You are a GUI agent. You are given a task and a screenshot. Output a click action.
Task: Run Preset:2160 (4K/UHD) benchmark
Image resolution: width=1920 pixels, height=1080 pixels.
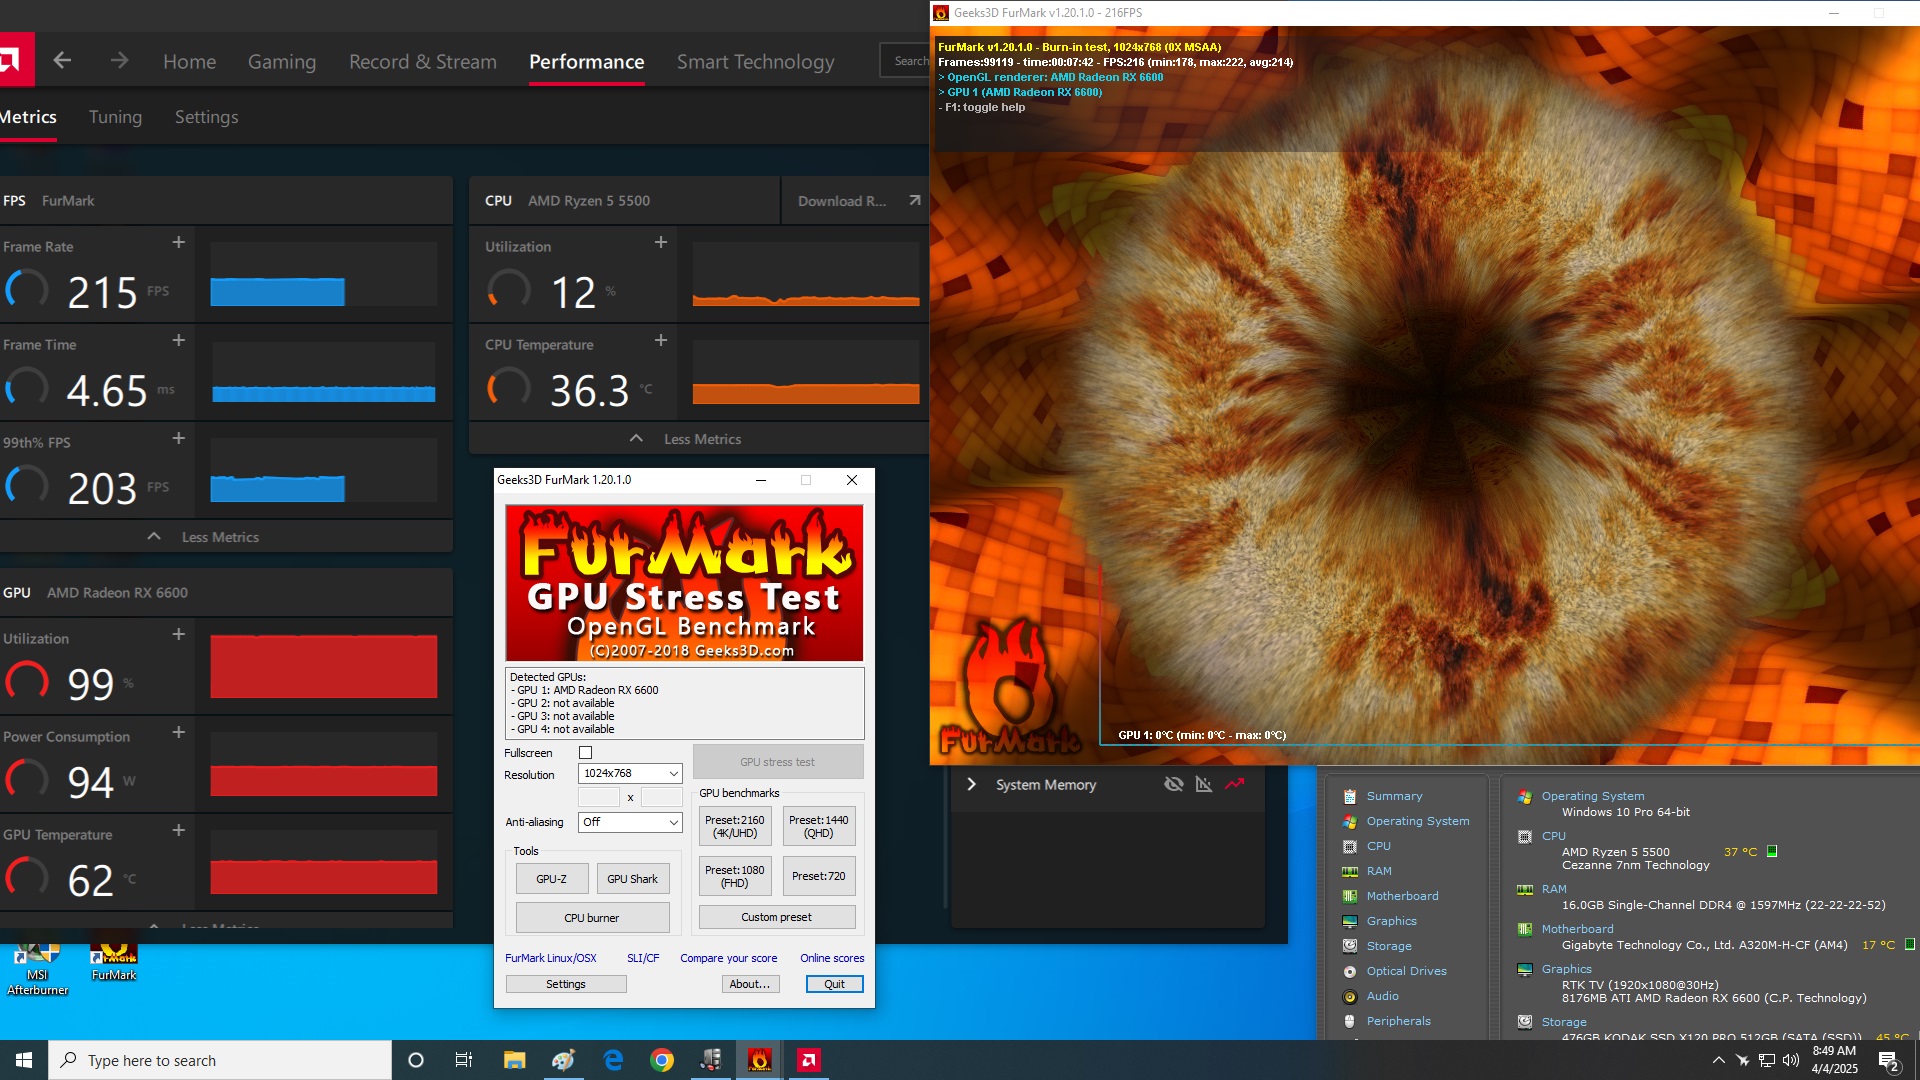[735, 826]
